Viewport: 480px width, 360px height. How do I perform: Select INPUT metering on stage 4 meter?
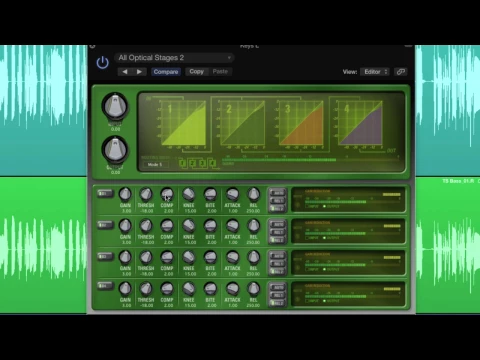tap(312, 301)
